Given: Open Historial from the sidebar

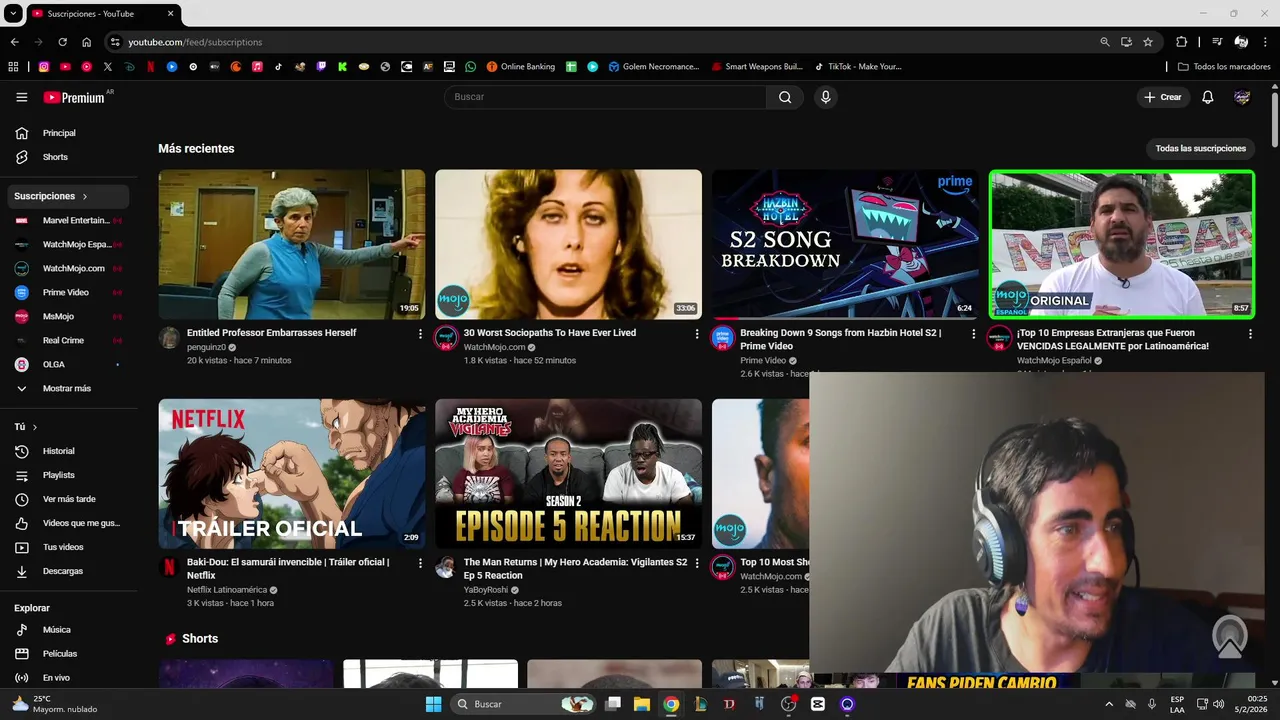Looking at the screenshot, I should [x=69, y=451].
